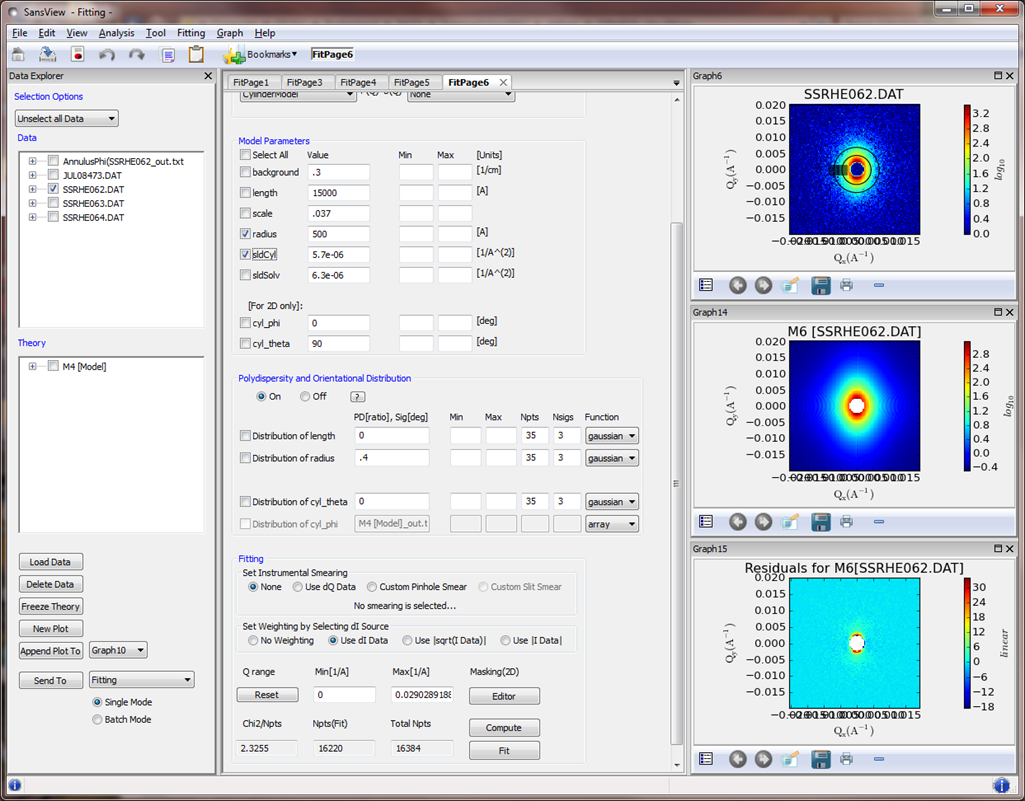The height and width of the screenshot is (801, 1025).
Task: Check the background parameter checkbox
Action: pos(245,172)
